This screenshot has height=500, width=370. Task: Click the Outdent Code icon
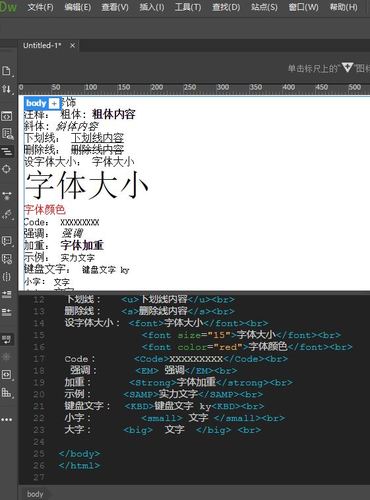pyautogui.click(x=6, y=312)
